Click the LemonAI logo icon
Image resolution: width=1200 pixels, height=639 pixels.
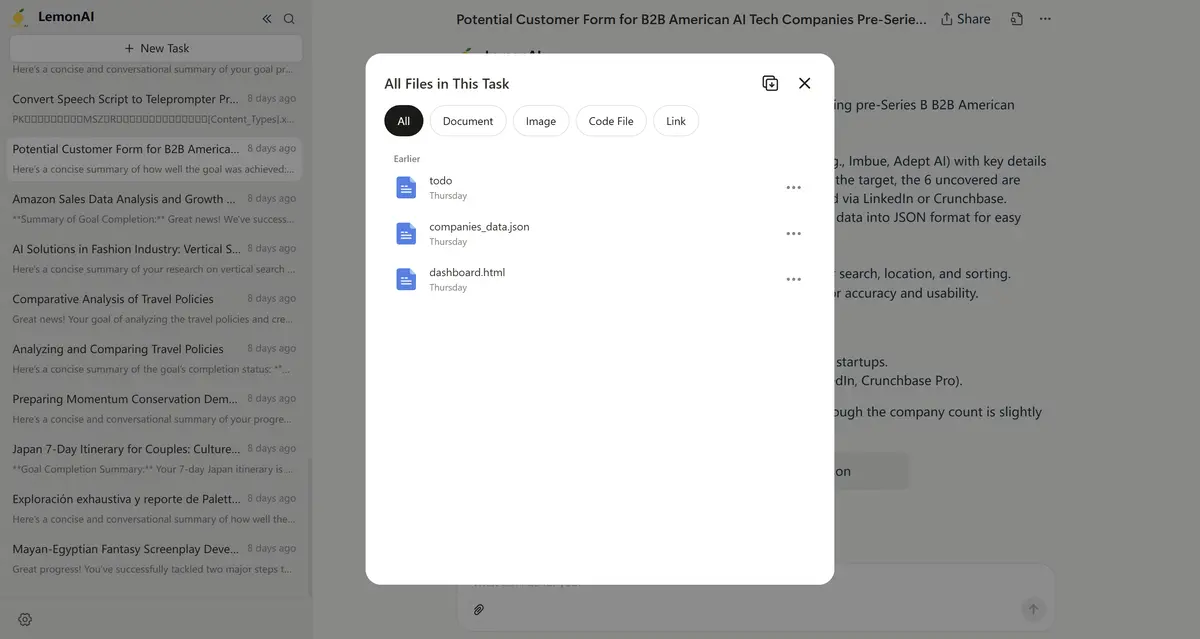tap(19, 18)
